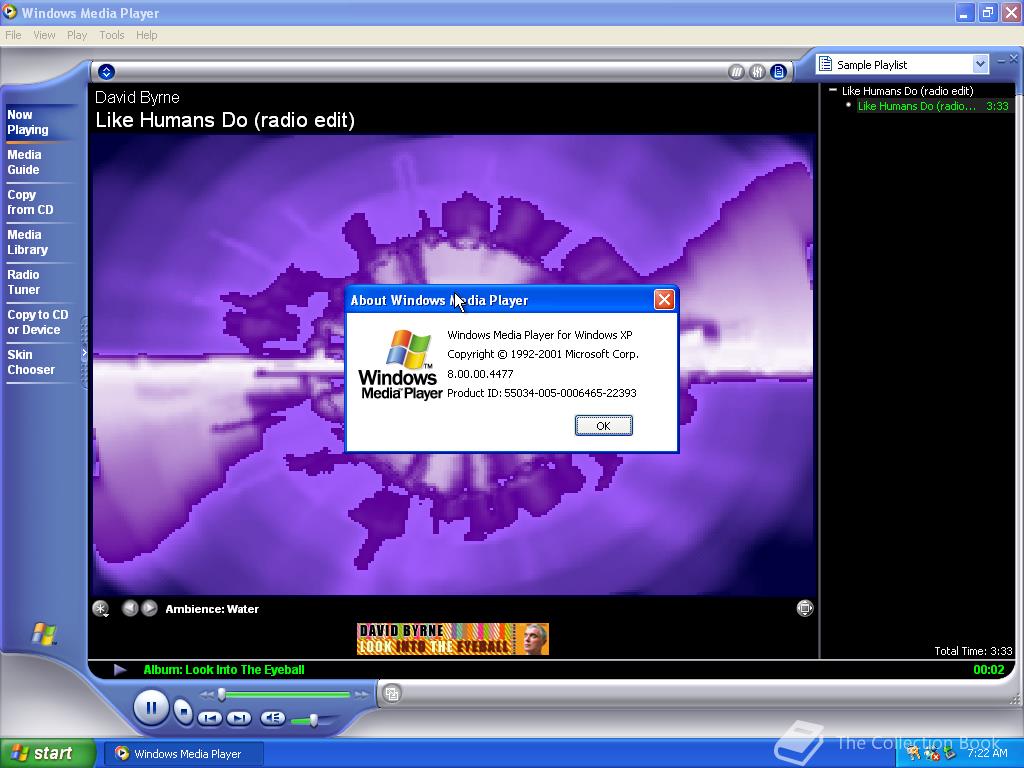Screen dimensions: 1024x768
Task: Click the play status icon beside Album text
Action: click(x=120, y=669)
